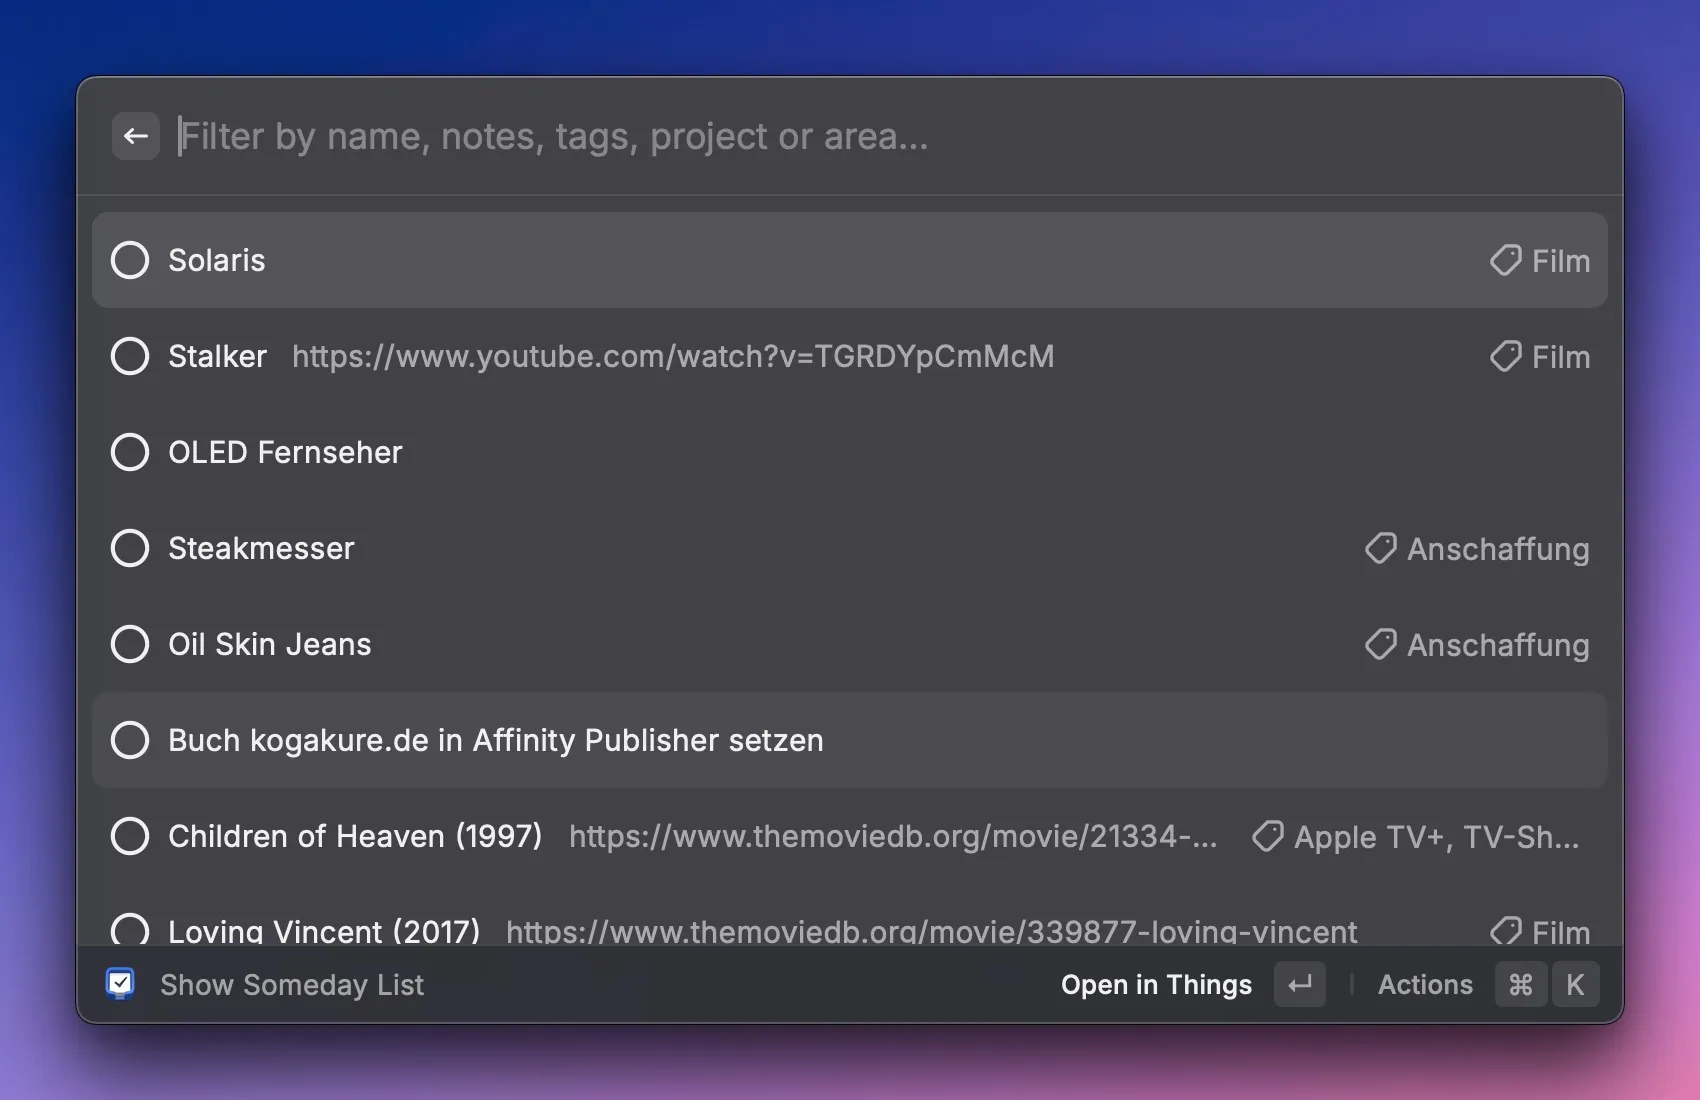Click the Film tag icon on Solaris

[x=1505, y=261]
